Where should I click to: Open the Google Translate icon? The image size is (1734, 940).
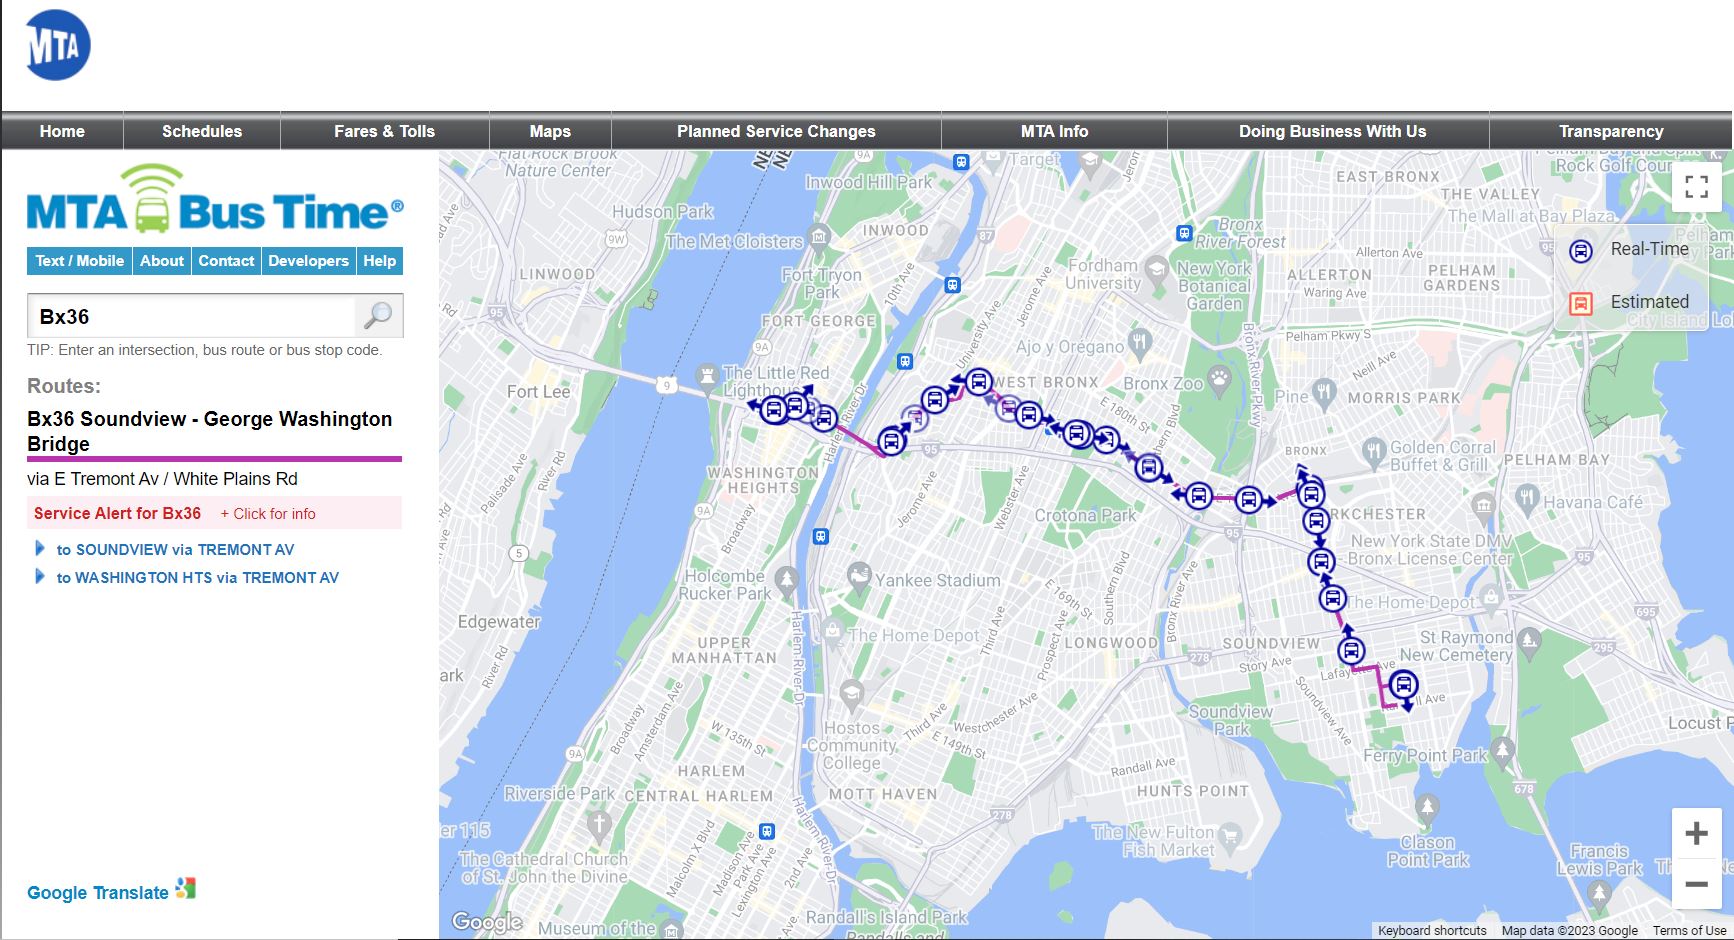click(186, 888)
